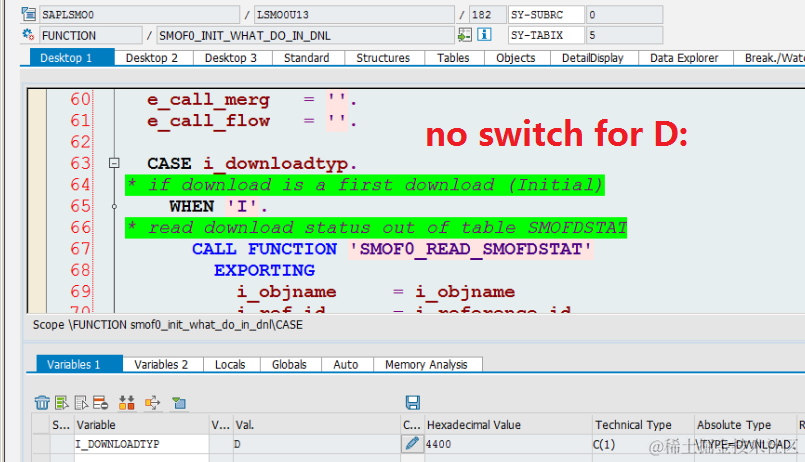Click the green list select-rows icon
Screen dimensions: 805x462
[62, 403]
